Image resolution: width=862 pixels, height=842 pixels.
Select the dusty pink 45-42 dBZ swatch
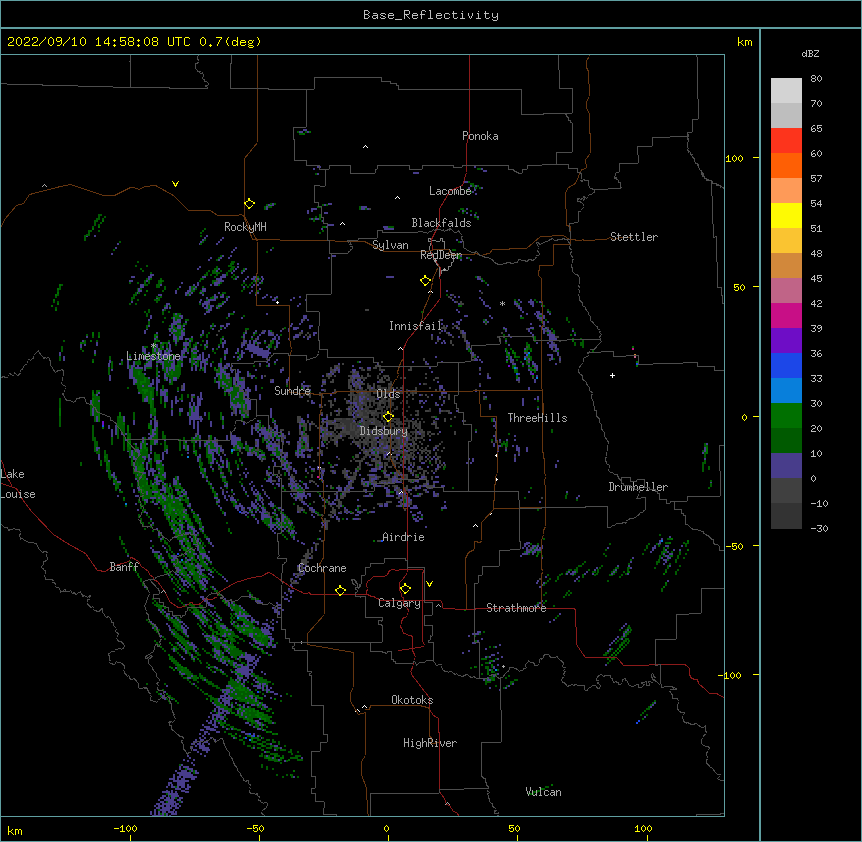coord(786,291)
